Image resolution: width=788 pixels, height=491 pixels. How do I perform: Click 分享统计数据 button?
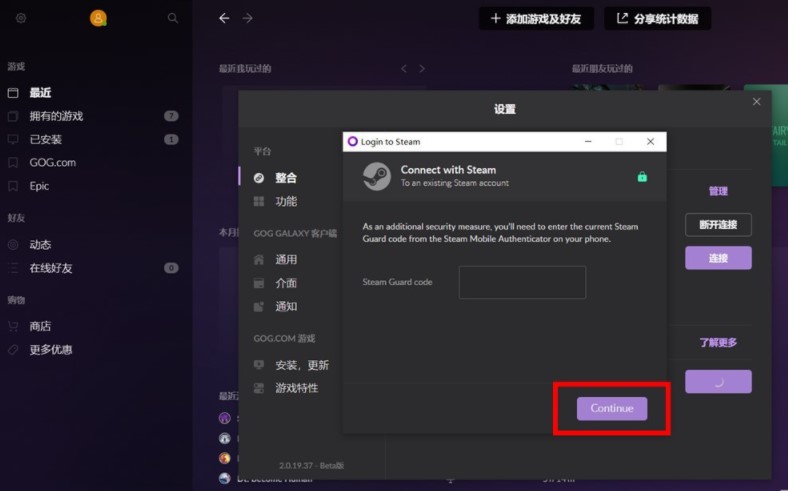pos(657,19)
